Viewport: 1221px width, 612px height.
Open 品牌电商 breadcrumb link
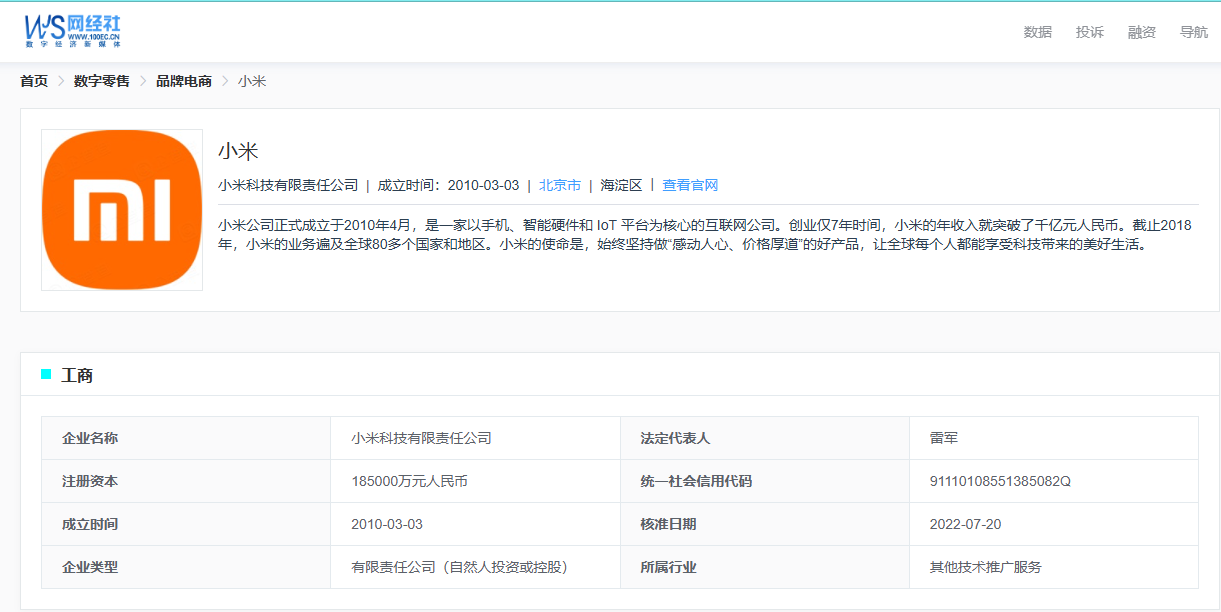tap(184, 81)
